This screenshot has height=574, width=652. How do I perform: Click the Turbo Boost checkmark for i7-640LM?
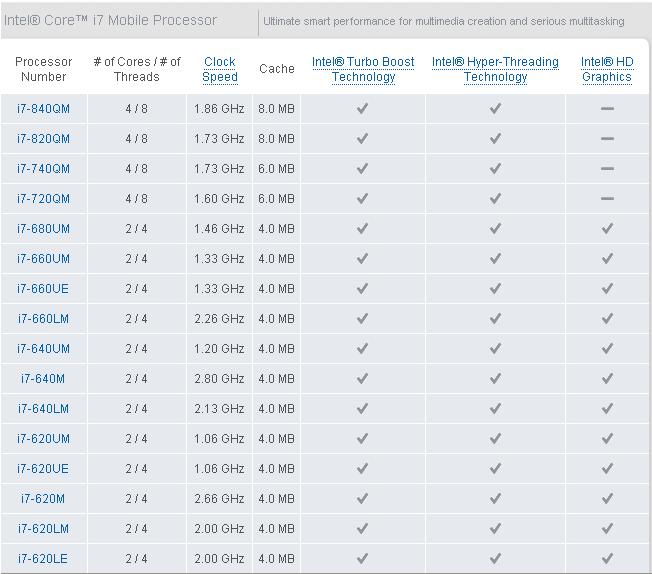point(363,408)
